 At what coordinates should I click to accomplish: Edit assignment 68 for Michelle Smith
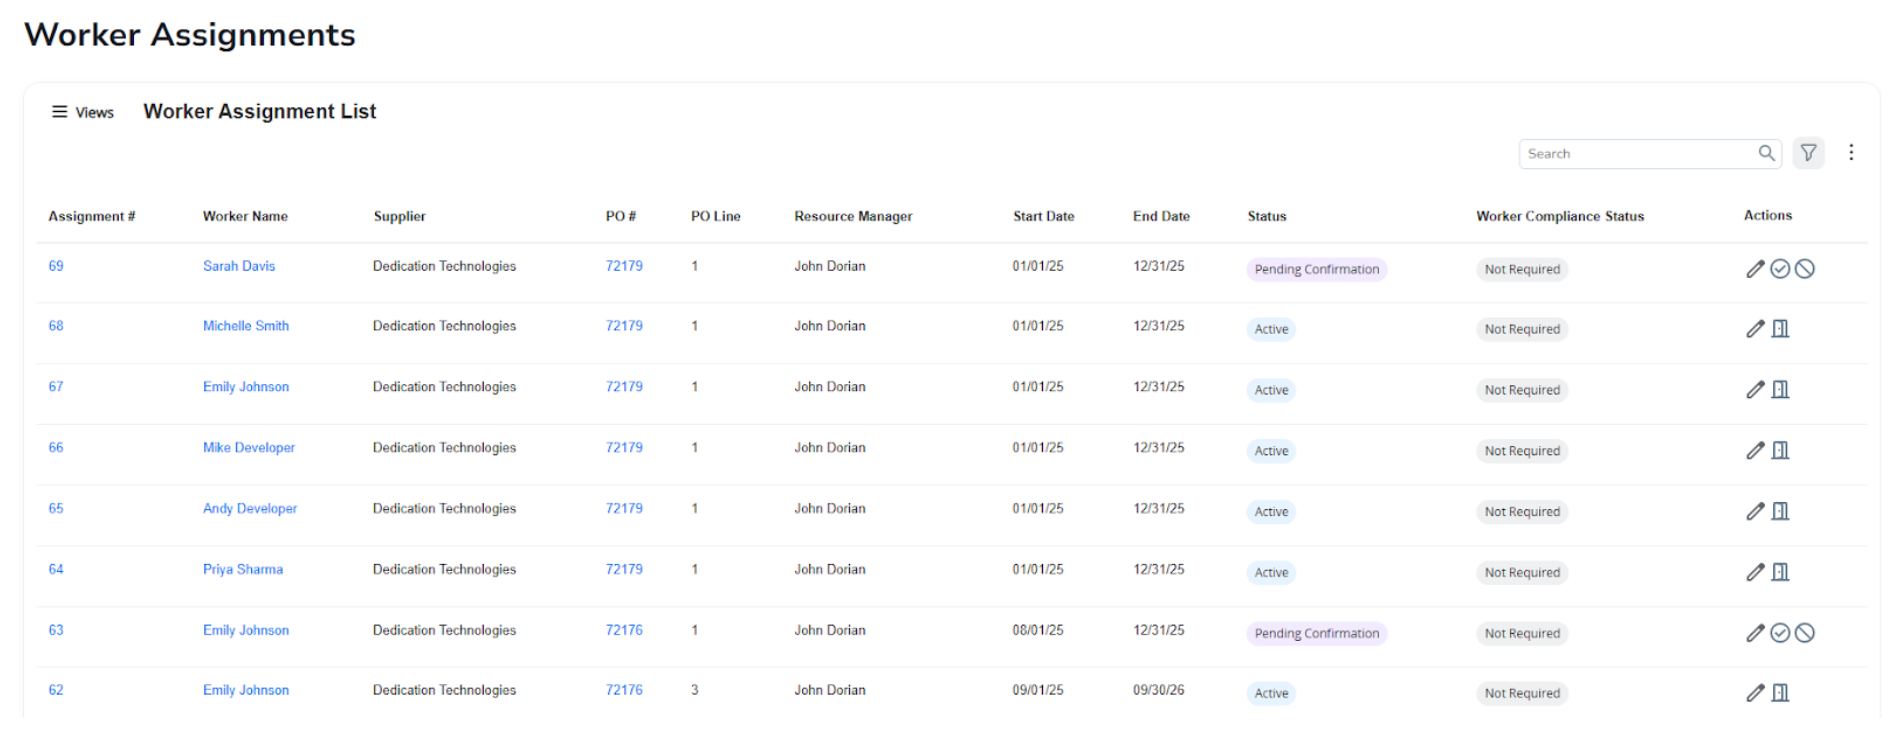(x=1755, y=329)
